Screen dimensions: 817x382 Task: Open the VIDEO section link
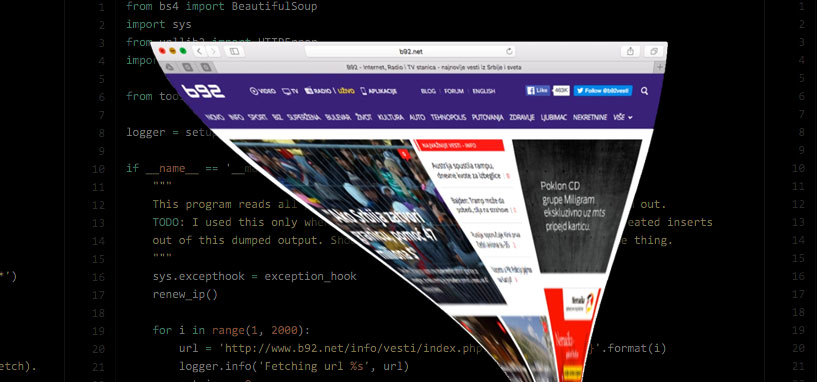pyautogui.click(x=263, y=91)
